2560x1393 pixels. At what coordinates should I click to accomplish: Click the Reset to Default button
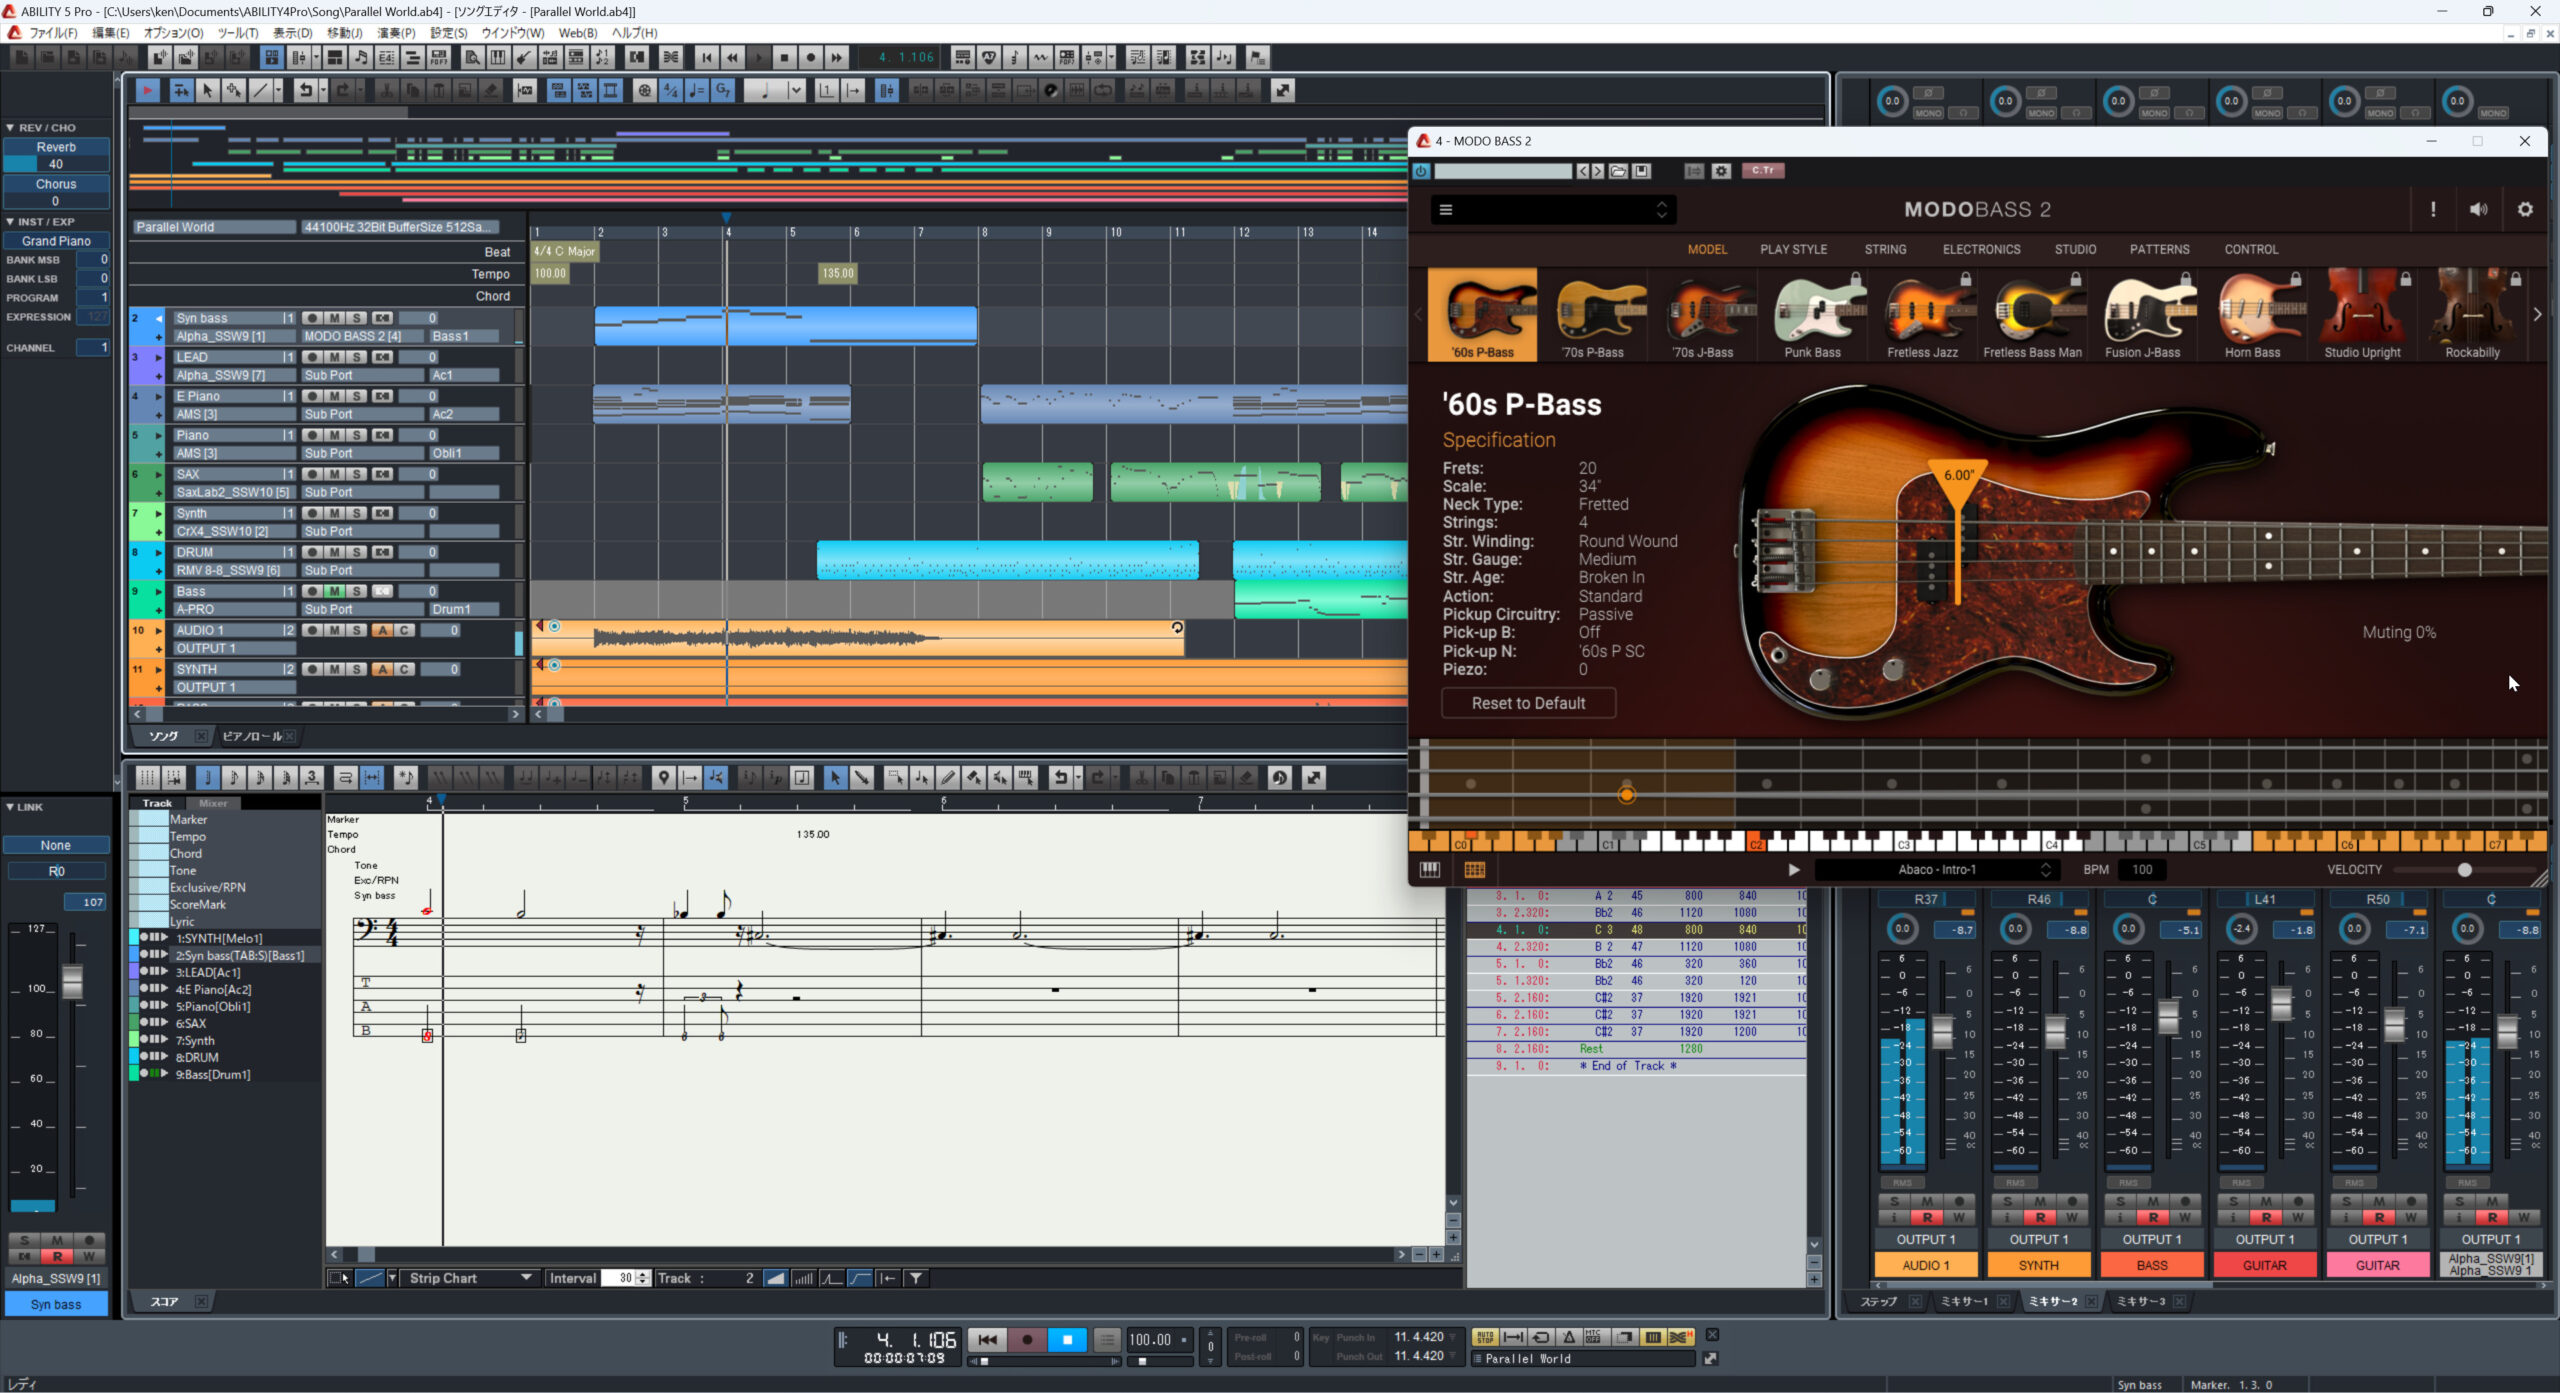click(x=1528, y=703)
